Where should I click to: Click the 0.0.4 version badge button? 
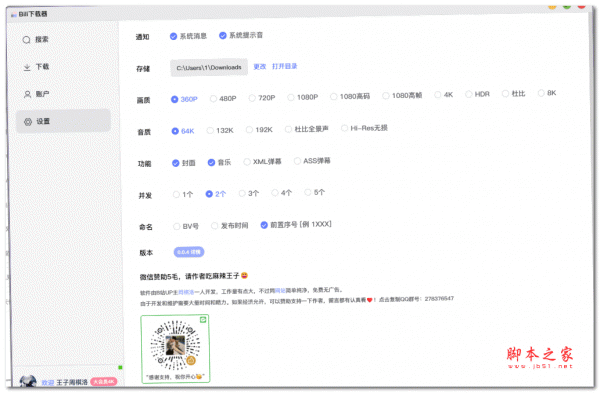(189, 252)
